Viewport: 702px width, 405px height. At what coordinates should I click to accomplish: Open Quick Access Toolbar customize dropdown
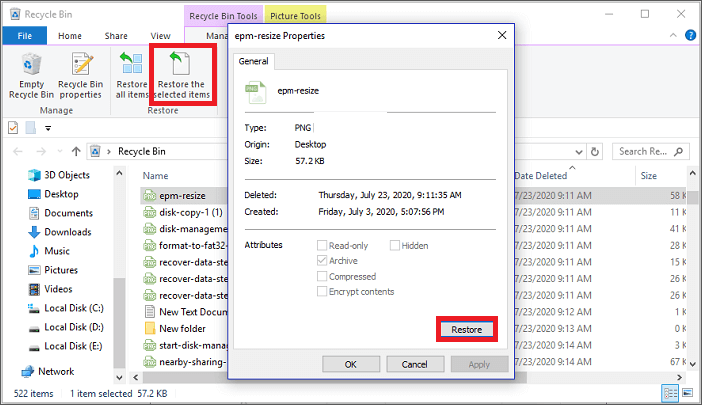(x=47, y=128)
